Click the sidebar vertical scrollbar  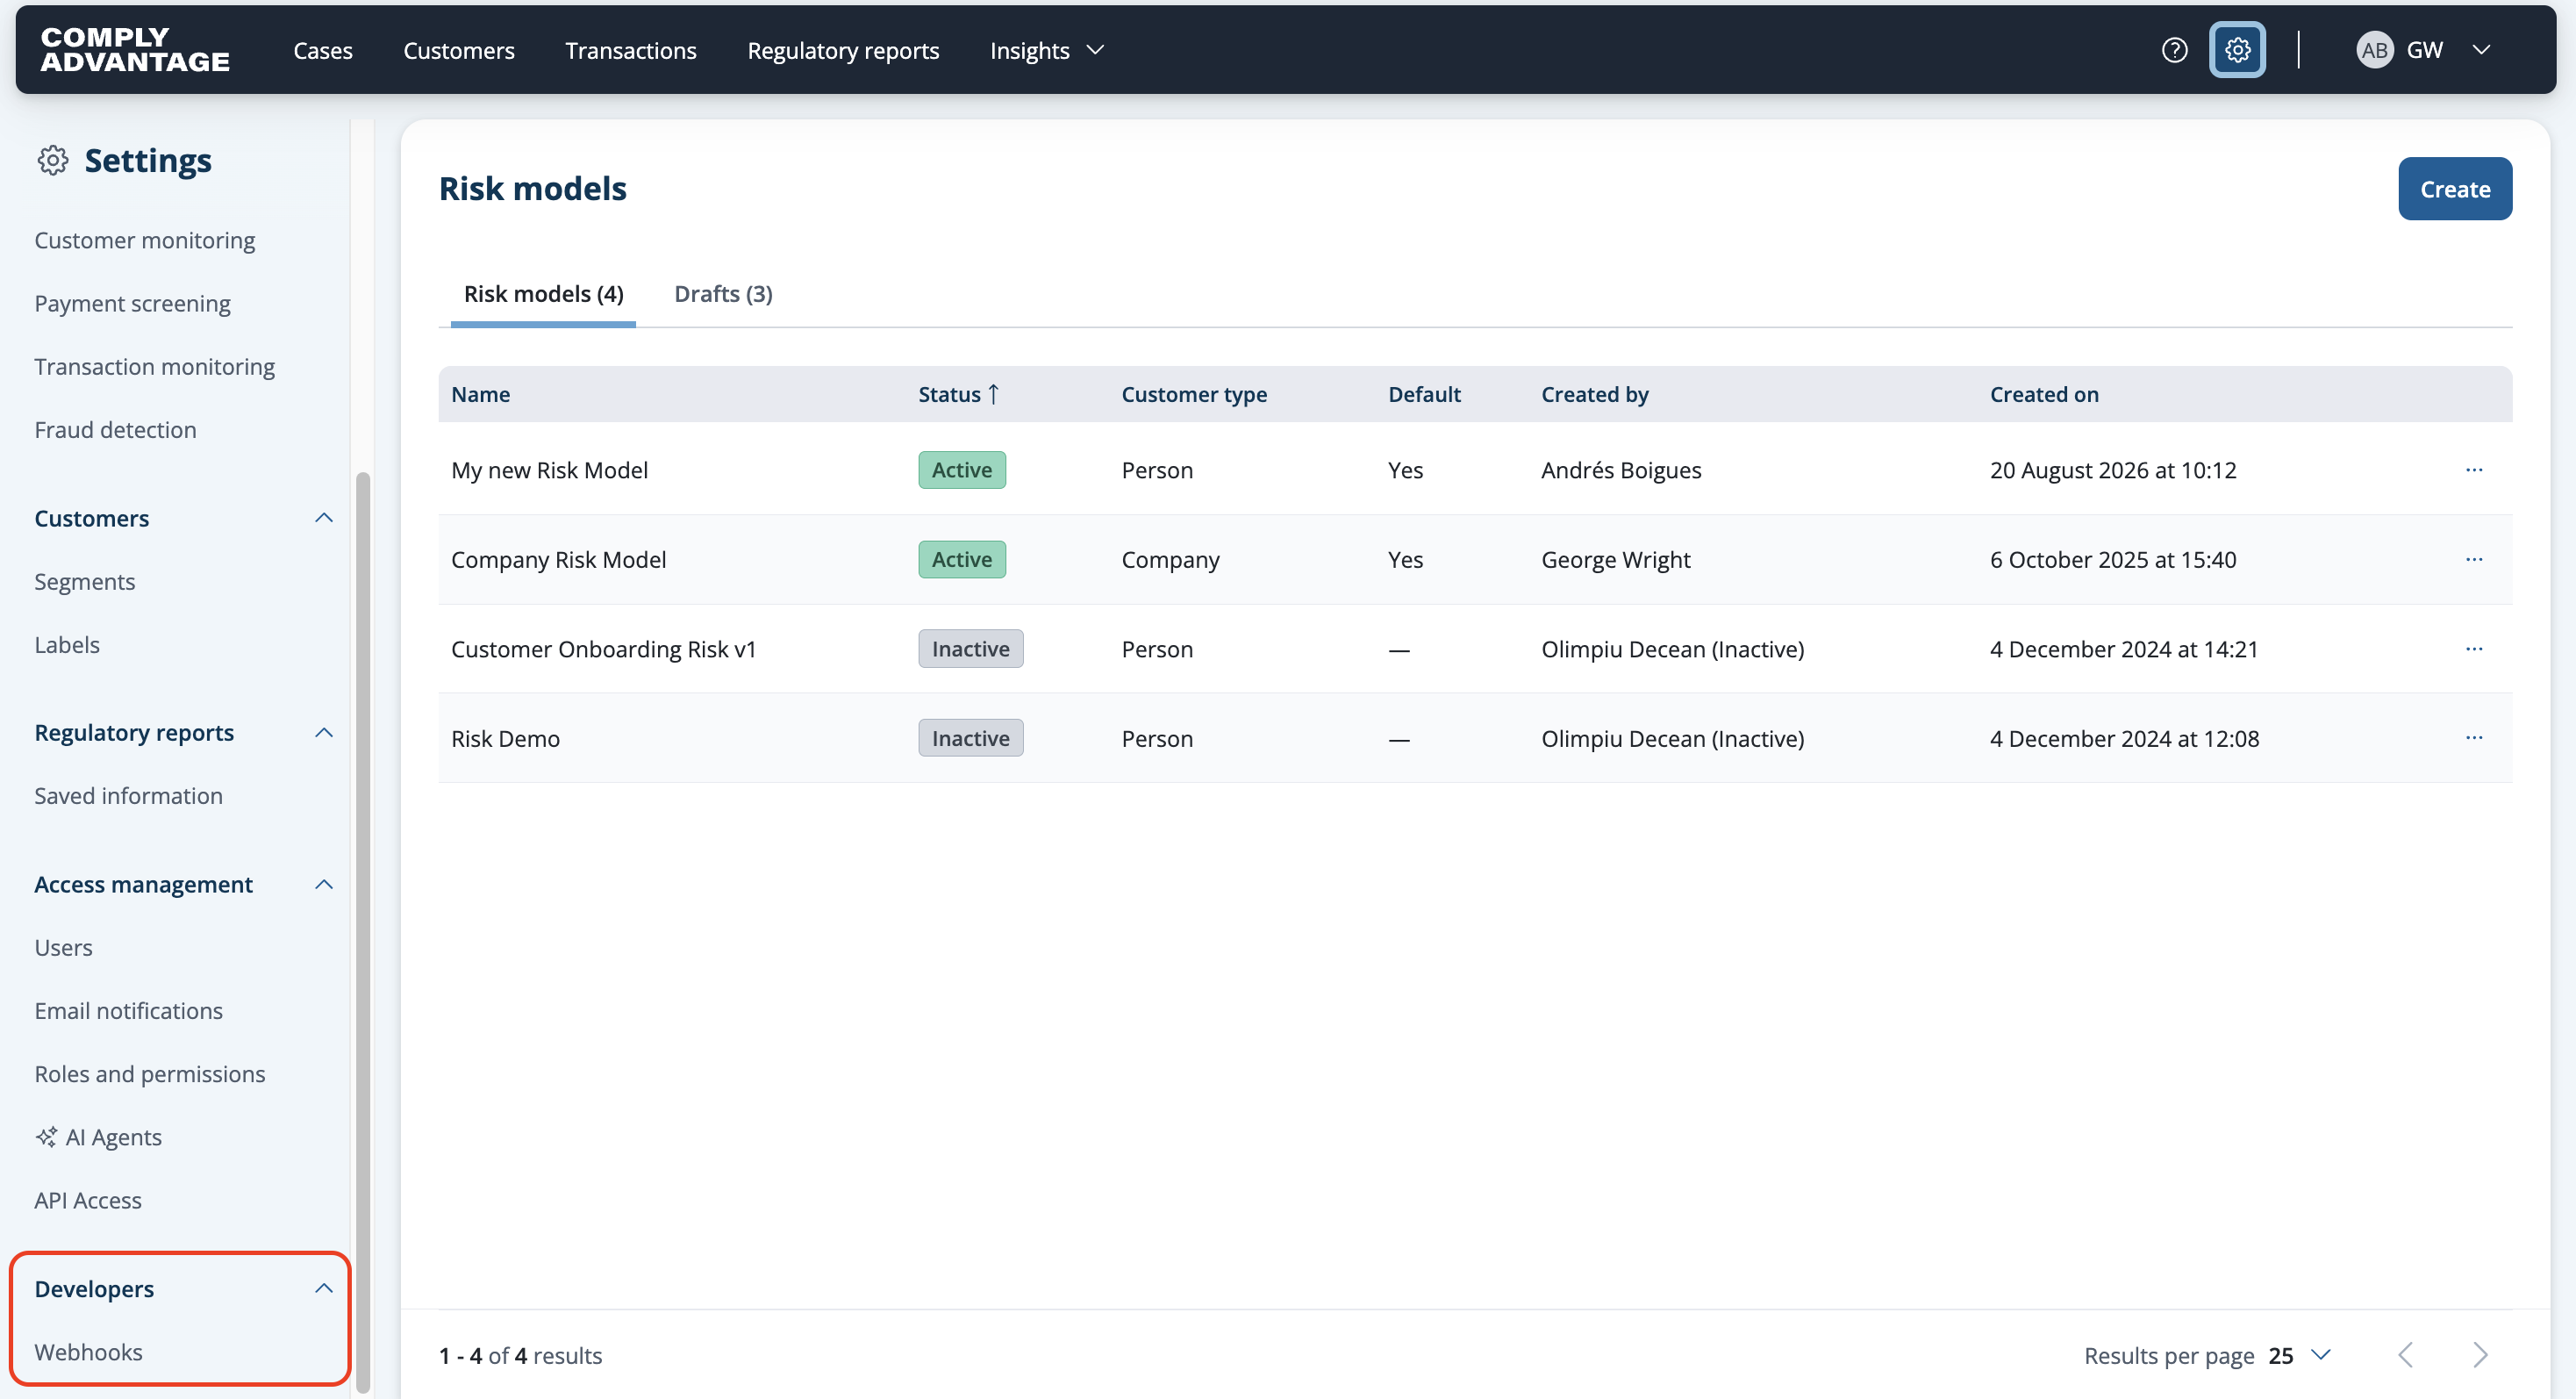[x=363, y=930]
